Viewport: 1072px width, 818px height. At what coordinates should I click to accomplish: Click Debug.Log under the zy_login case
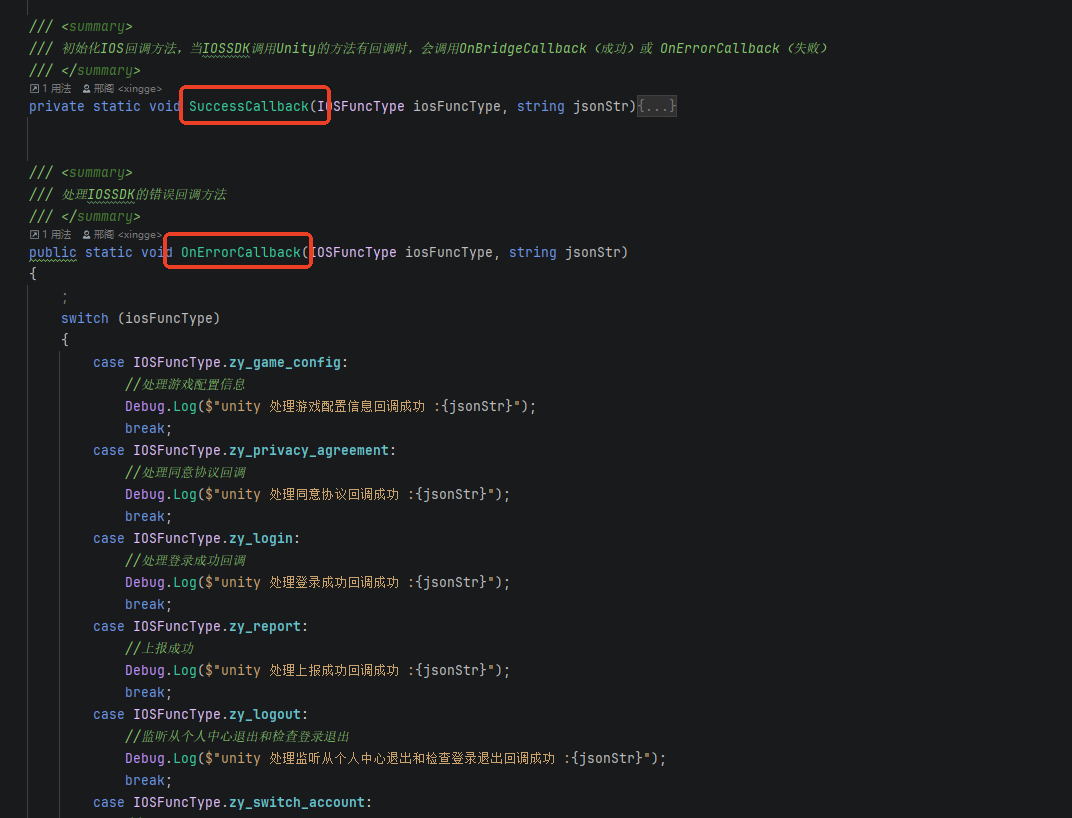pyautogui.click(x=160, y=582)
